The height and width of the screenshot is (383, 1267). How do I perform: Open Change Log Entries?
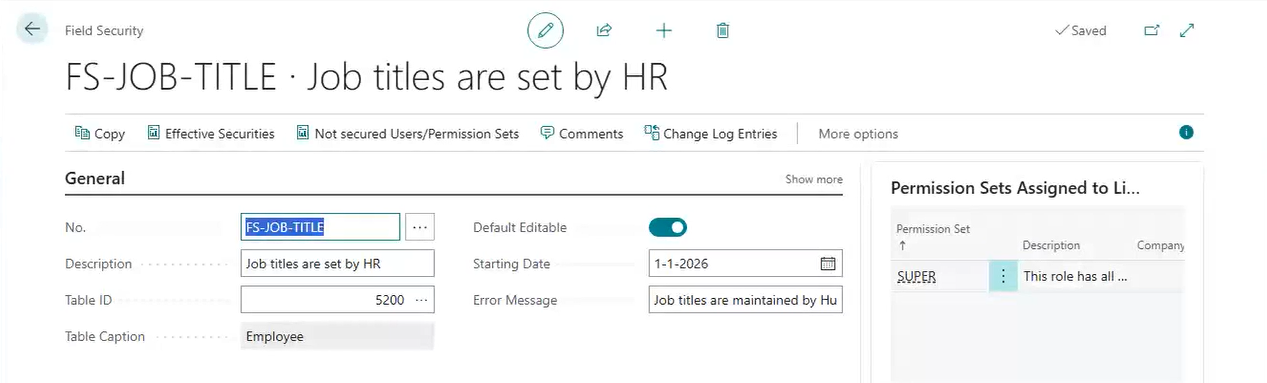tap(710, 133)
